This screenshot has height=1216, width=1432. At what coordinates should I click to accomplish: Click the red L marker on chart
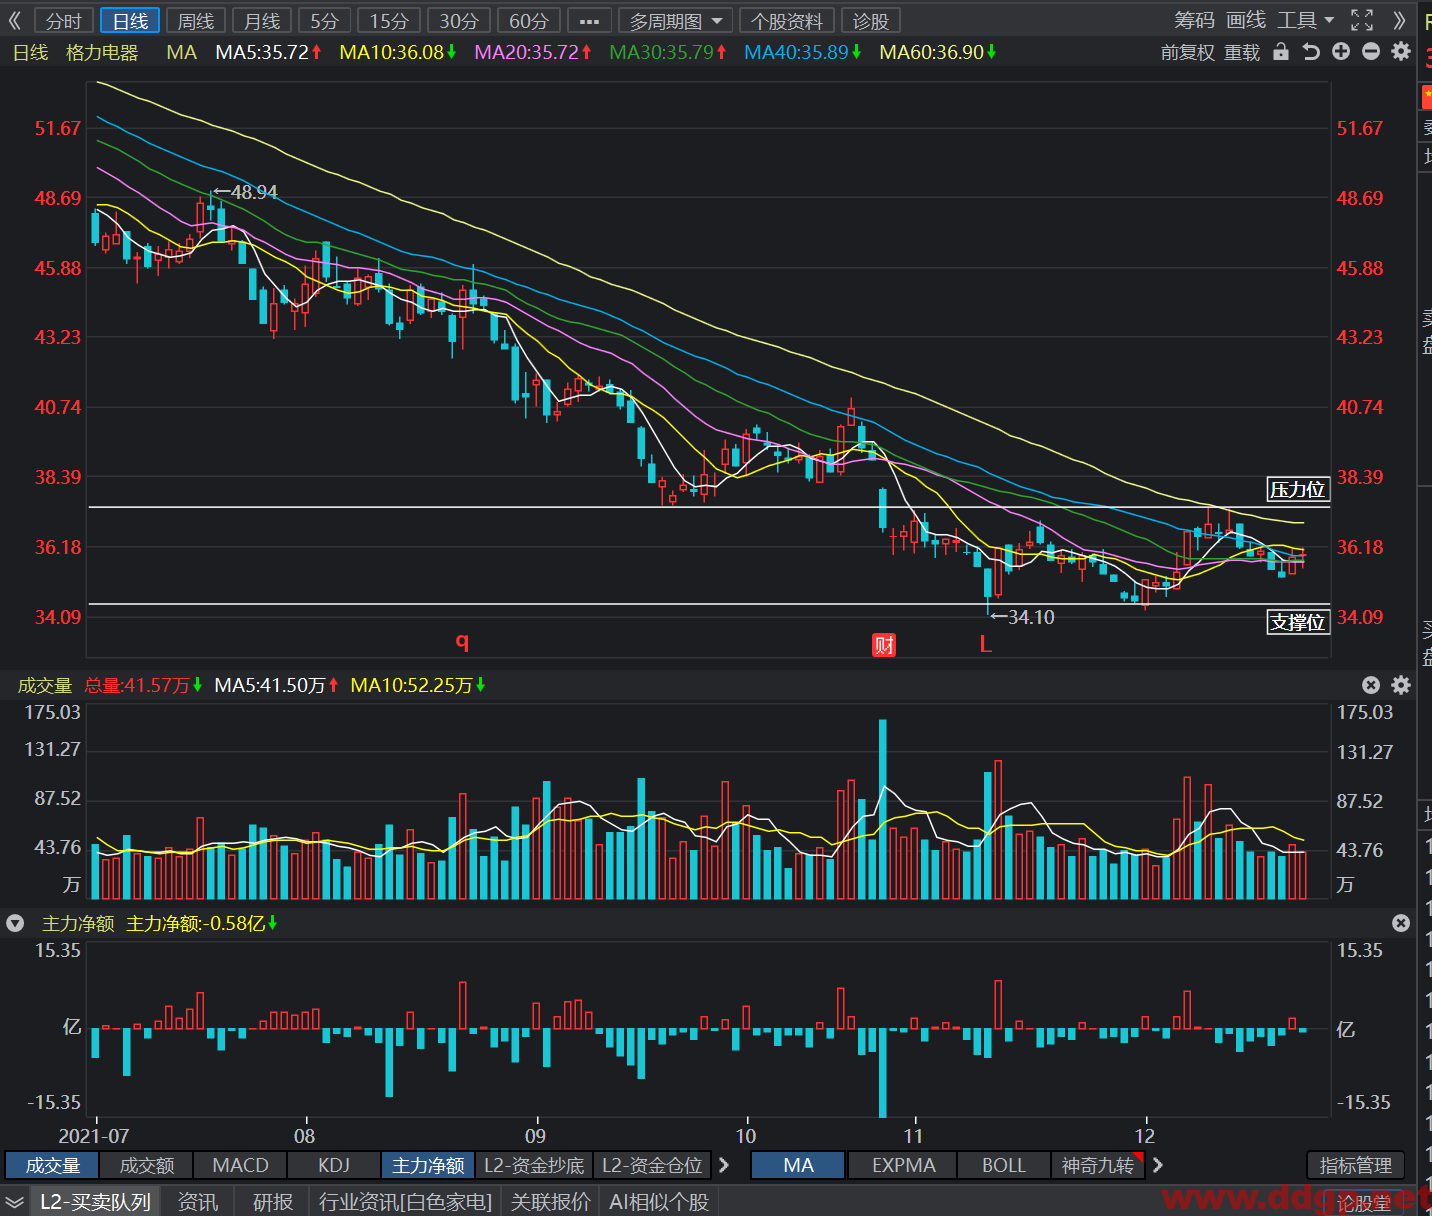point(986,645)
